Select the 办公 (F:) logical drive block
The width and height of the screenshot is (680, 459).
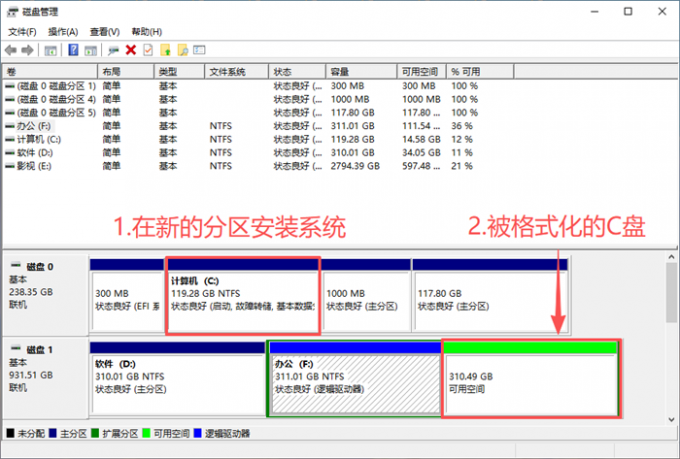[x=355, y=378]
